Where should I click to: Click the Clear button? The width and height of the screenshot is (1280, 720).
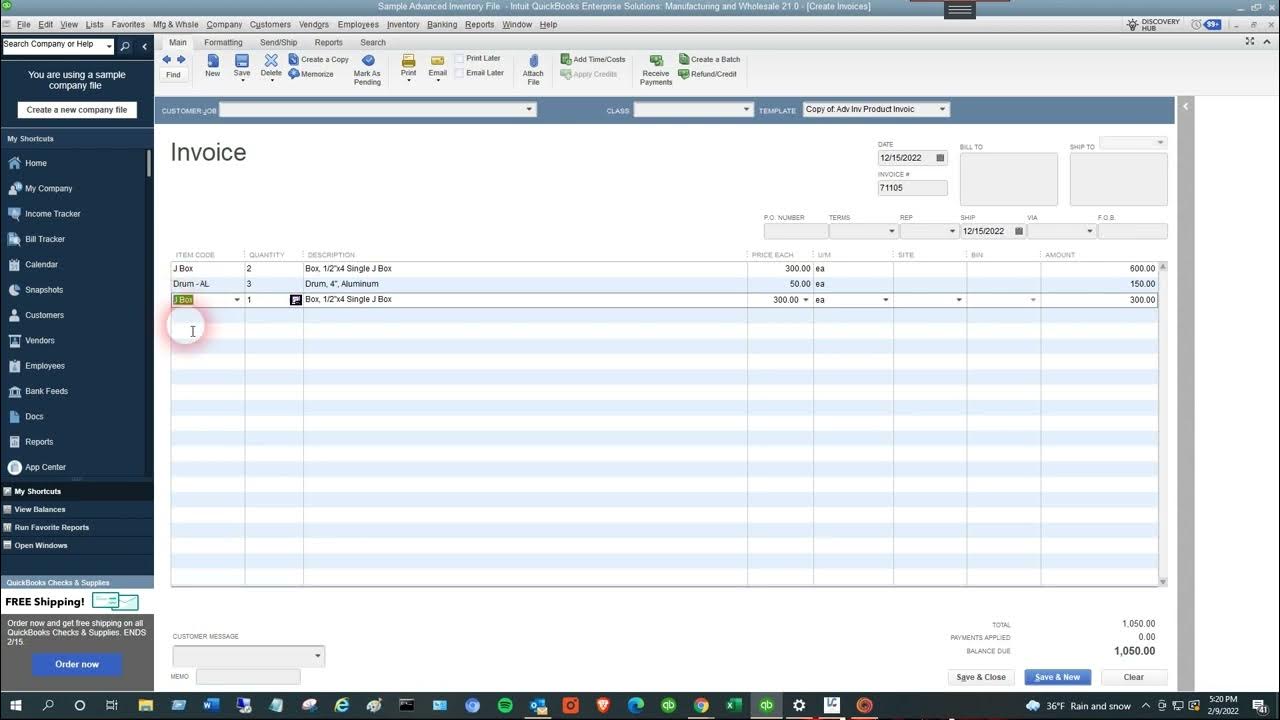[x=1133, y=677]
